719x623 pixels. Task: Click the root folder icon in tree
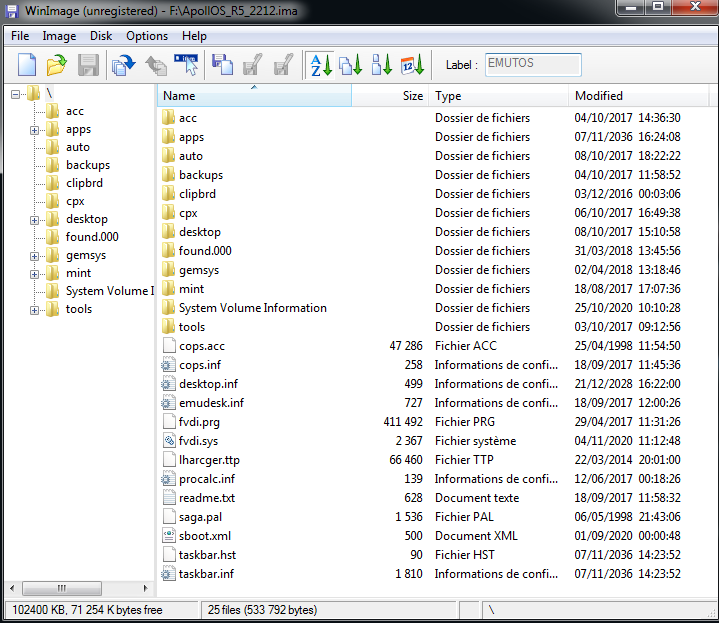point(33,94)
